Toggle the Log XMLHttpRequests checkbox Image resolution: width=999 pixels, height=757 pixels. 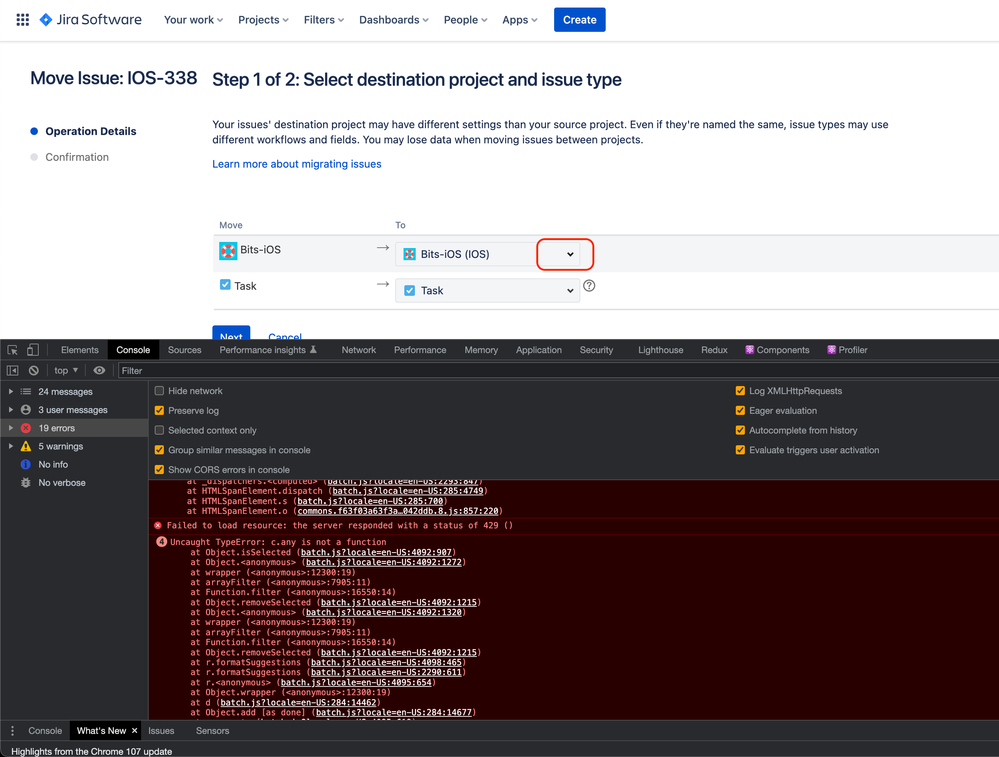(x=740, y=391)
